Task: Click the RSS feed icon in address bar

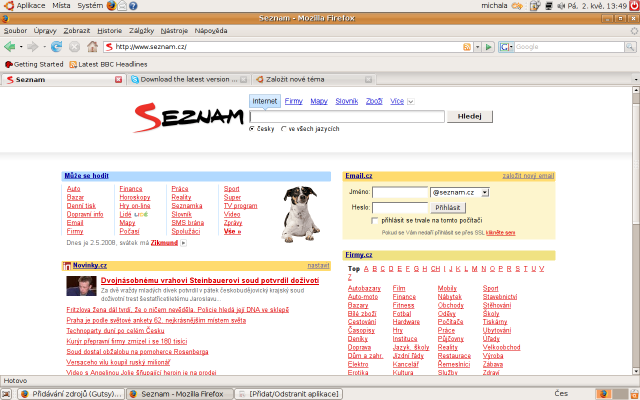Action: tap(467, 47)
